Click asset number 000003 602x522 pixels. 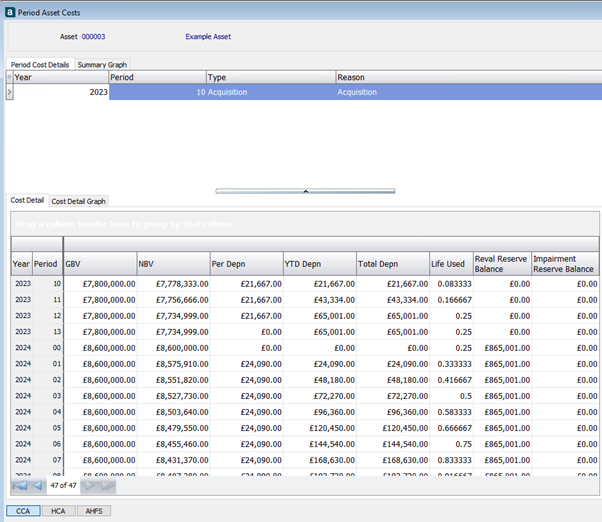pos(93,36)
